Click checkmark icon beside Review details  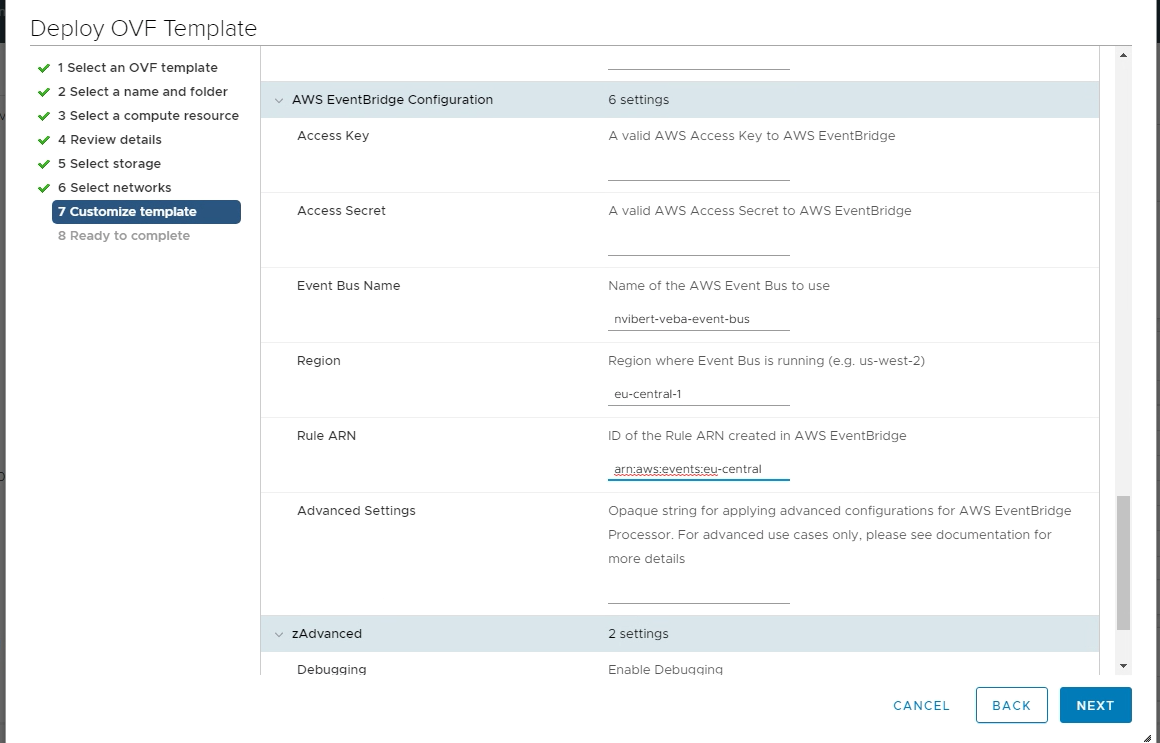tap(43, 140)
